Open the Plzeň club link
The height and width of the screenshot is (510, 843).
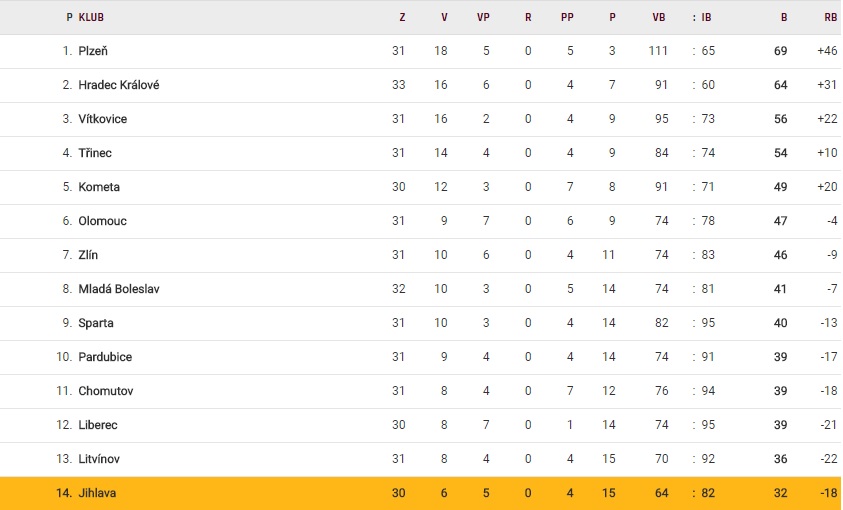(95, 51)
